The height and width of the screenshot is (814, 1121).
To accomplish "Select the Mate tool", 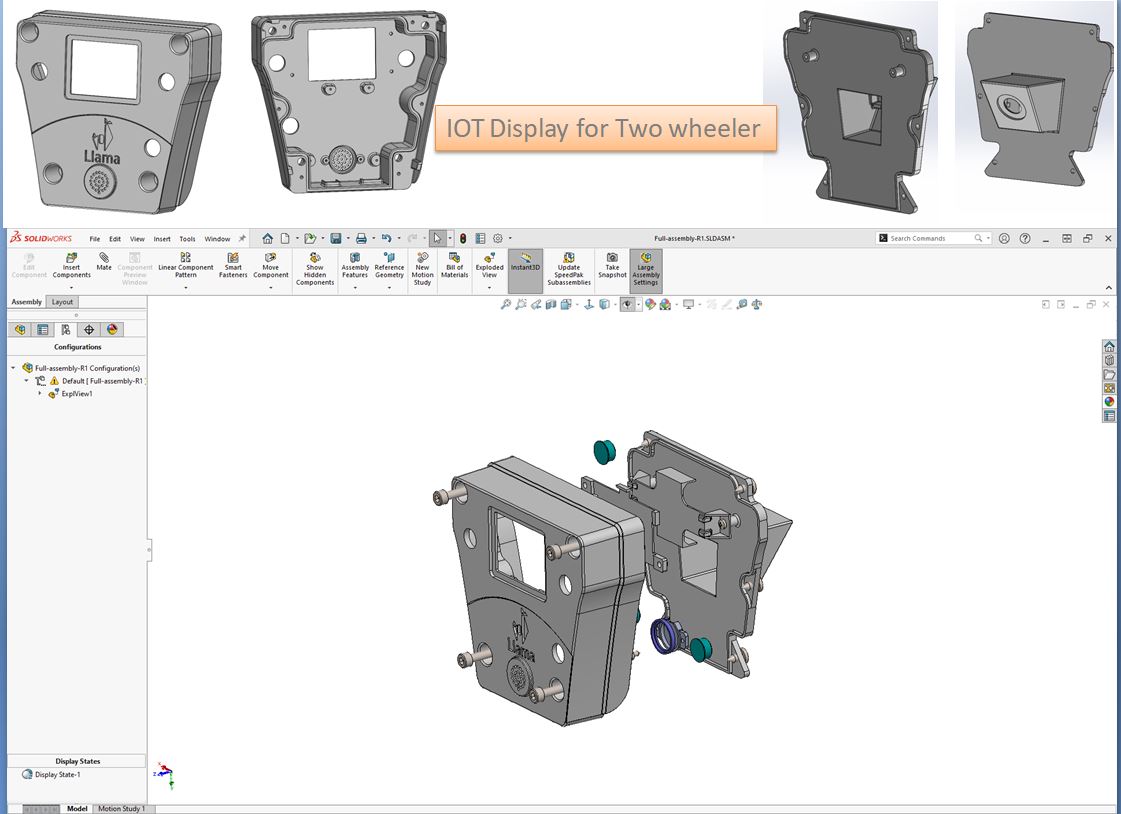I will coord(104,262).
